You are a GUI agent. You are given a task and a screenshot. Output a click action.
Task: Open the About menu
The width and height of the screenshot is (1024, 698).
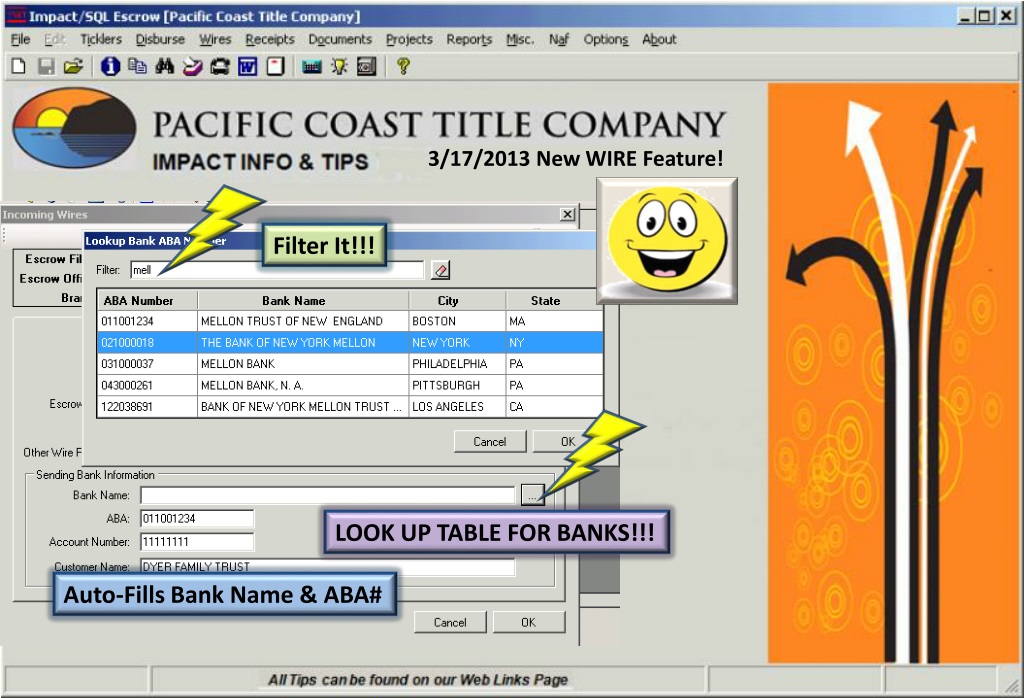coord(659,39)
